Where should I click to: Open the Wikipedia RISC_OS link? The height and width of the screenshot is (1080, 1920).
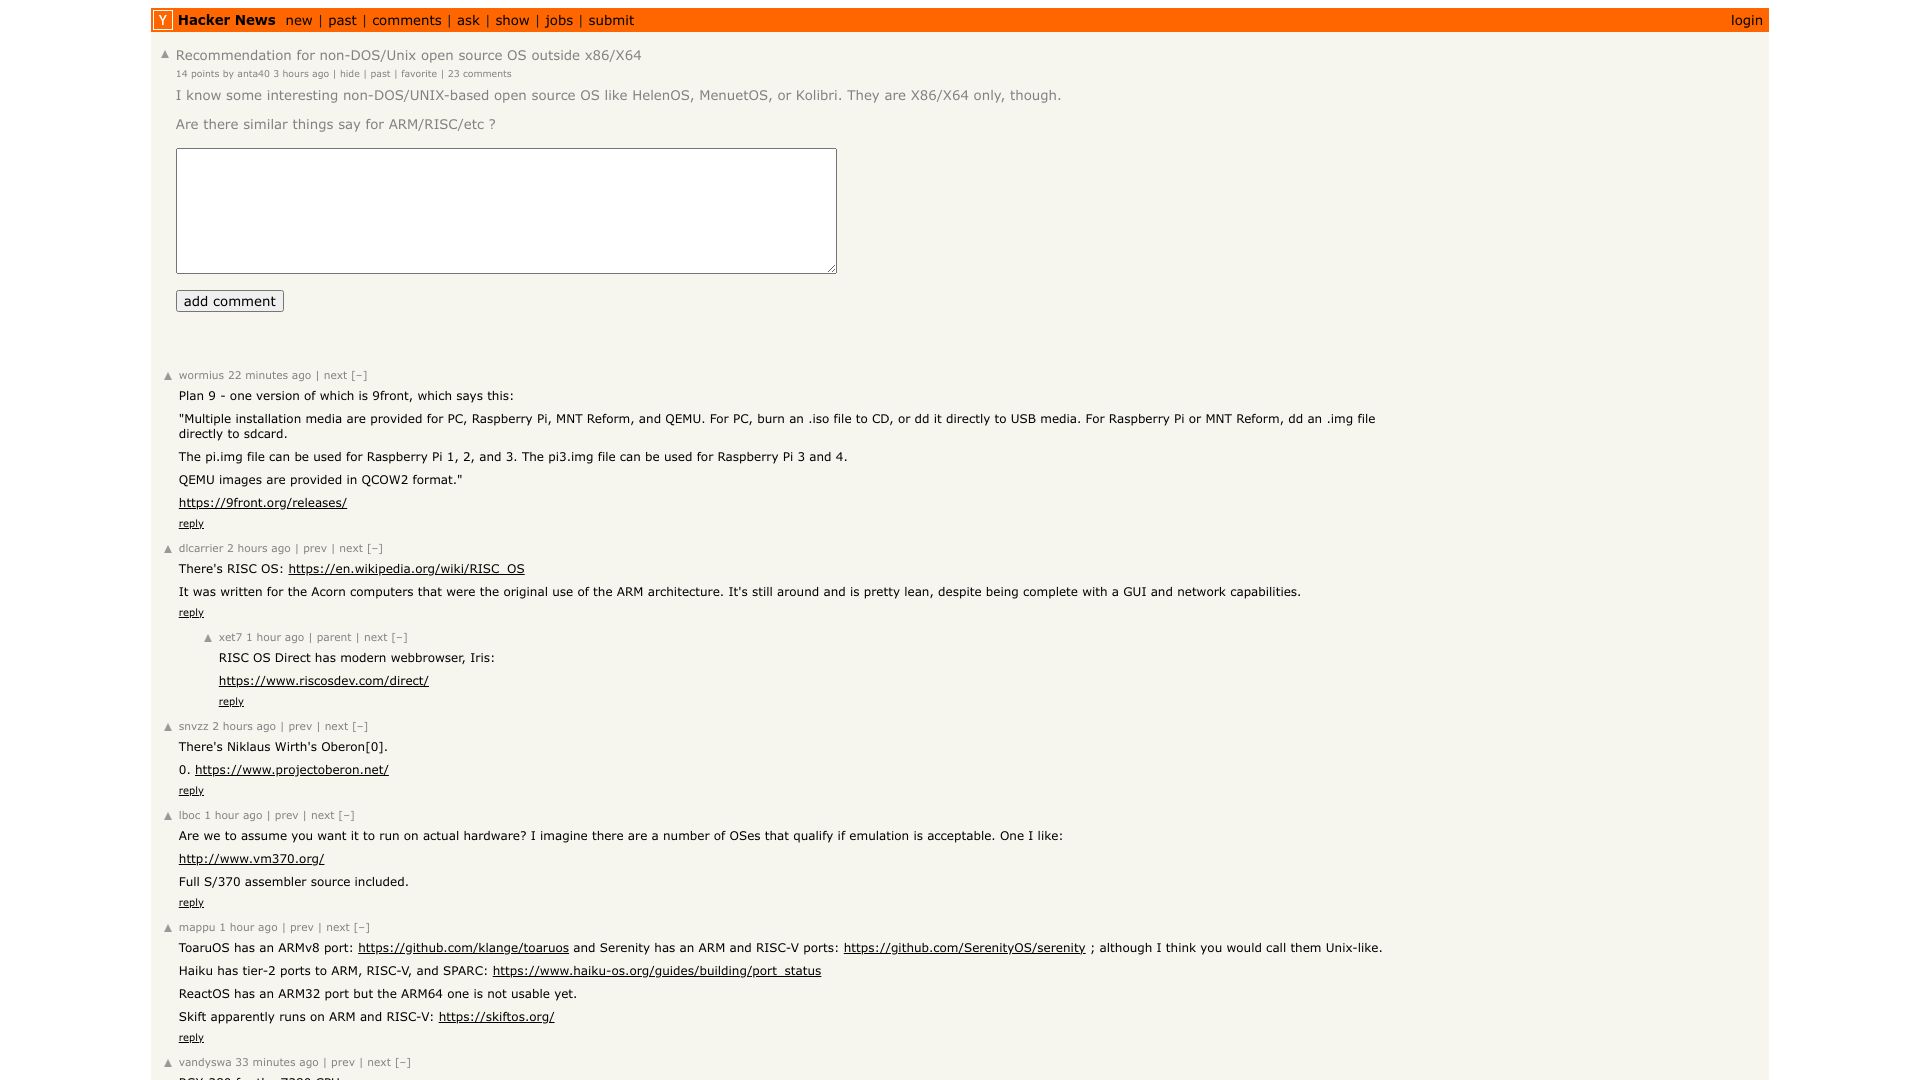[406, 569]
